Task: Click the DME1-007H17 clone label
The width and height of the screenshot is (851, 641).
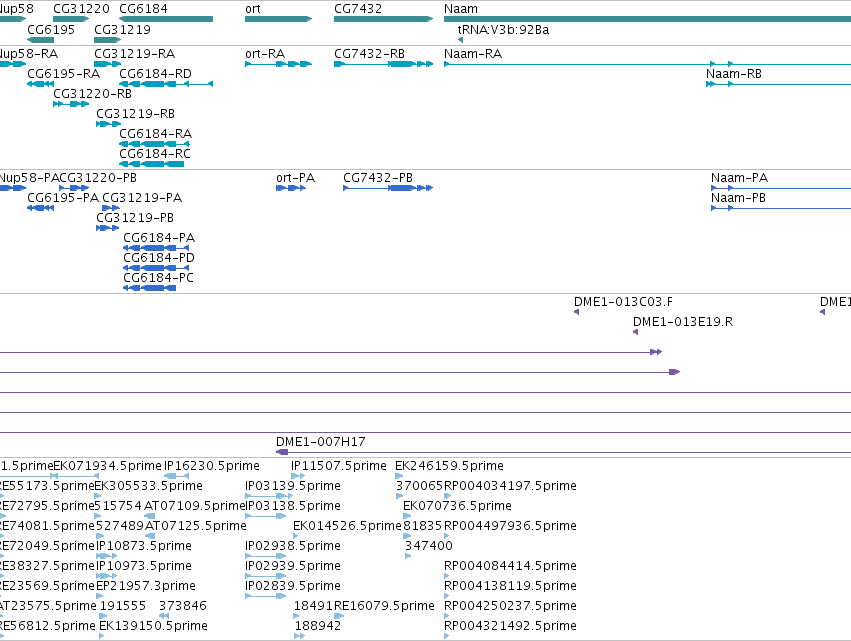Action: tap(321, 442)
